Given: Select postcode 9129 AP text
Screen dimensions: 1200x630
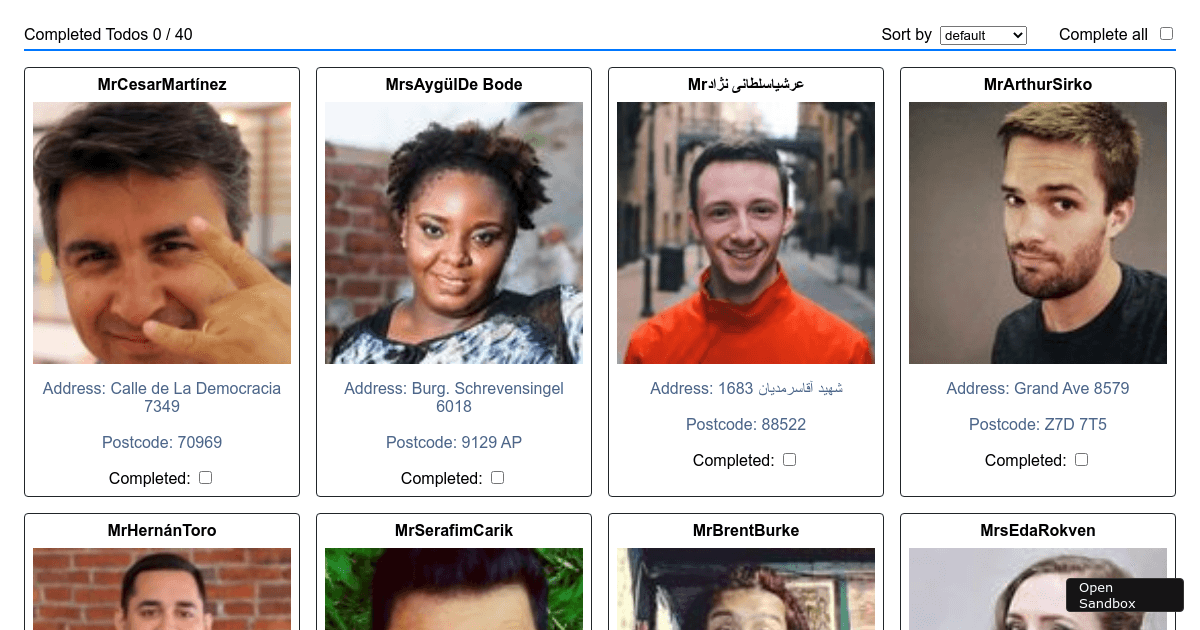Looking at the screenshot, I should point(454,442).
